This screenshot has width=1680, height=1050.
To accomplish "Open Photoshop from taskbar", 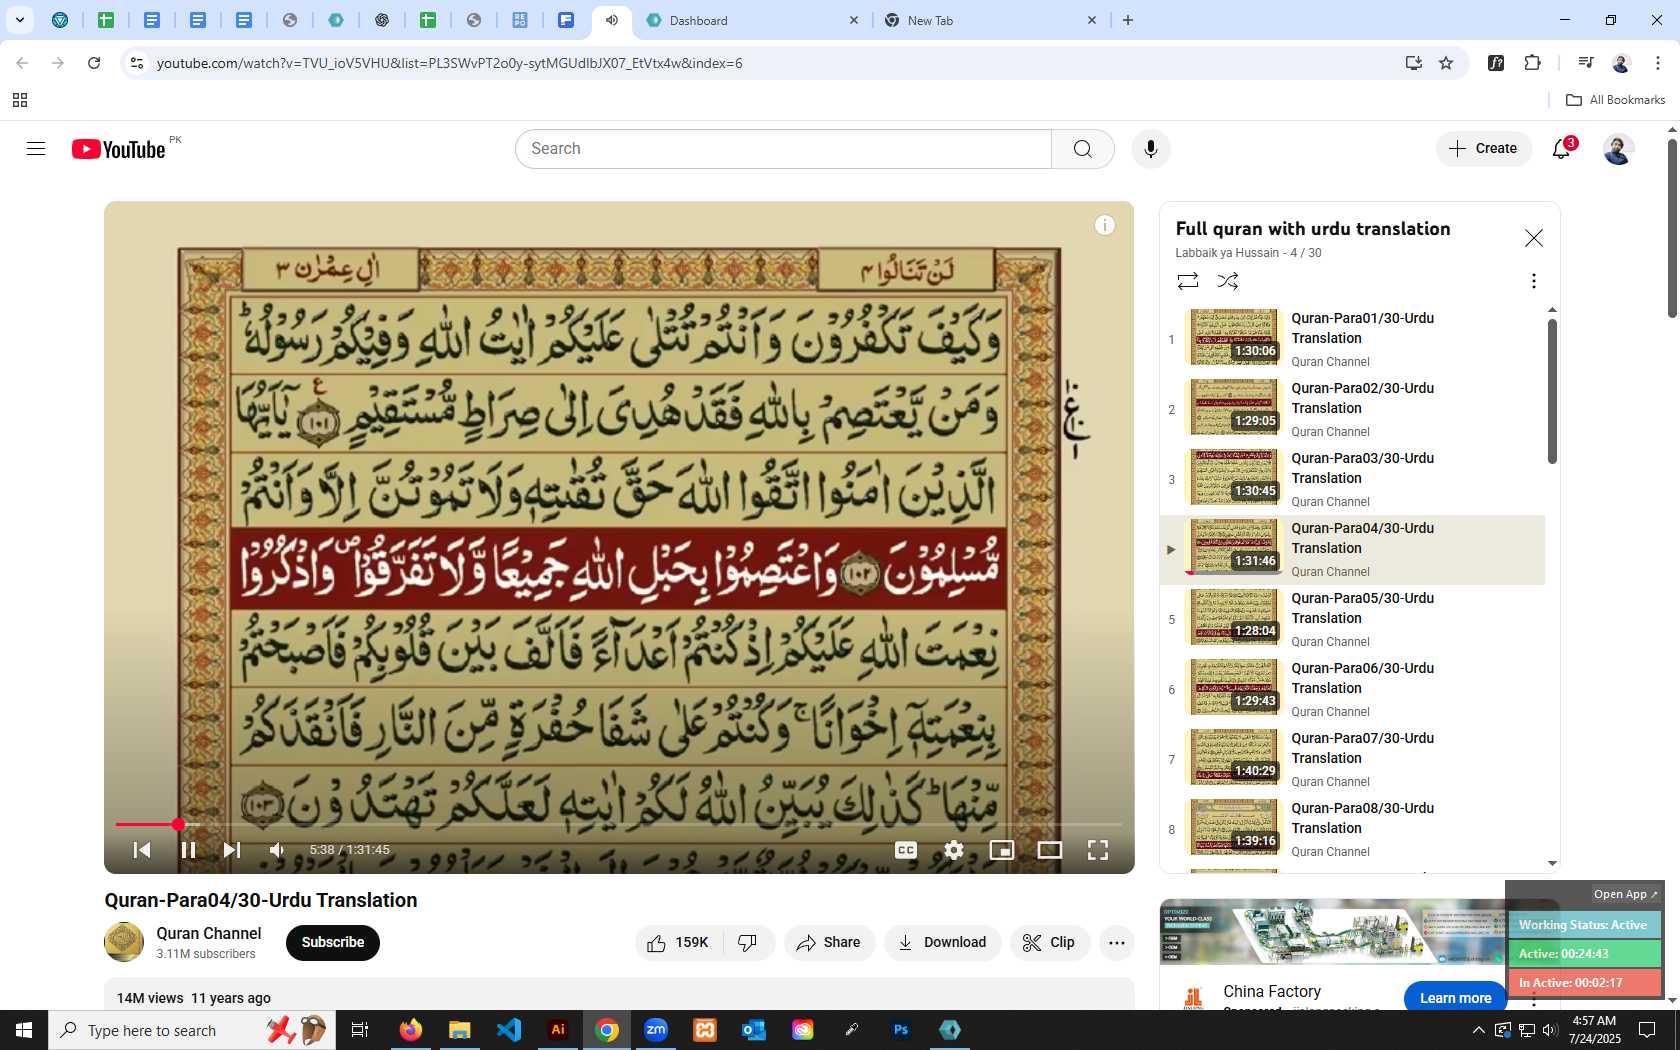I will (901, 1030).
